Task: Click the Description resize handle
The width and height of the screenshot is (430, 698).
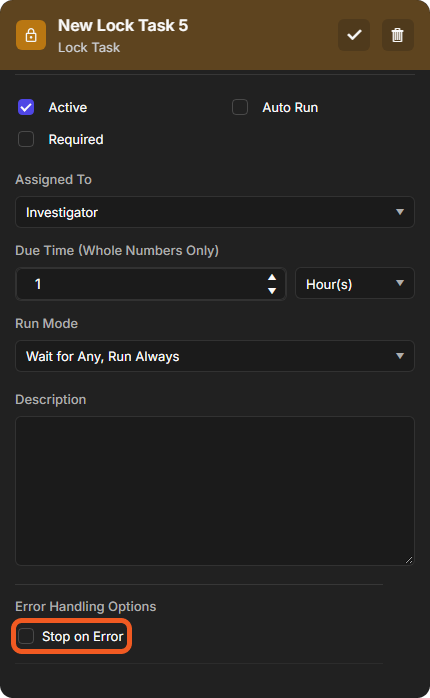Action: (409, 560)
